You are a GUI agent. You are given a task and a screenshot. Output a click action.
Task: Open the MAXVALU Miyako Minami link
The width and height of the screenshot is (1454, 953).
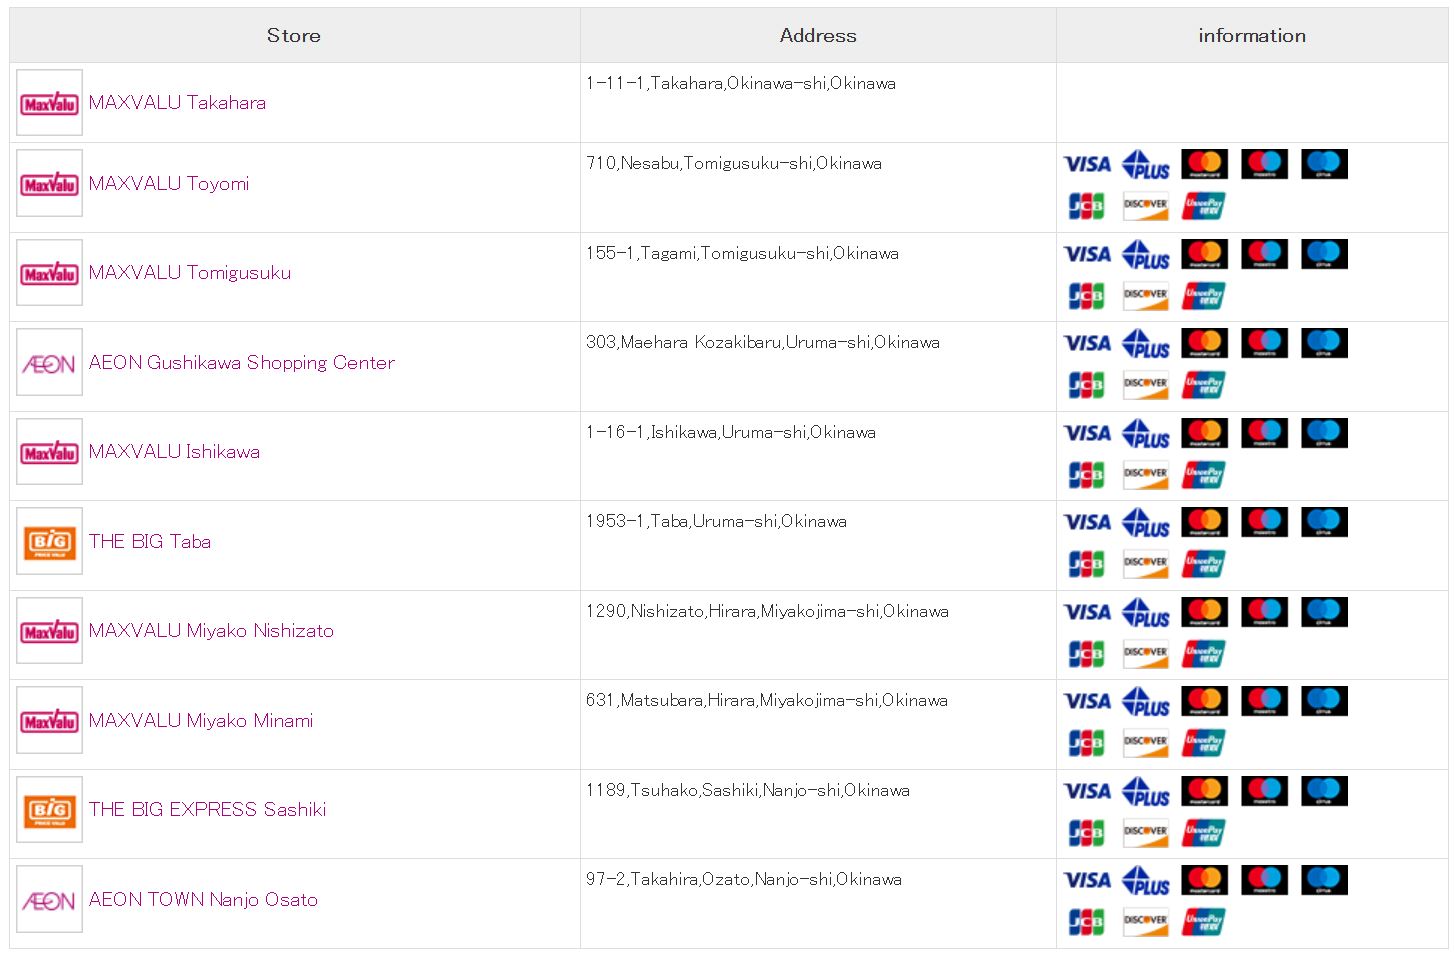[x=201, y=720]
